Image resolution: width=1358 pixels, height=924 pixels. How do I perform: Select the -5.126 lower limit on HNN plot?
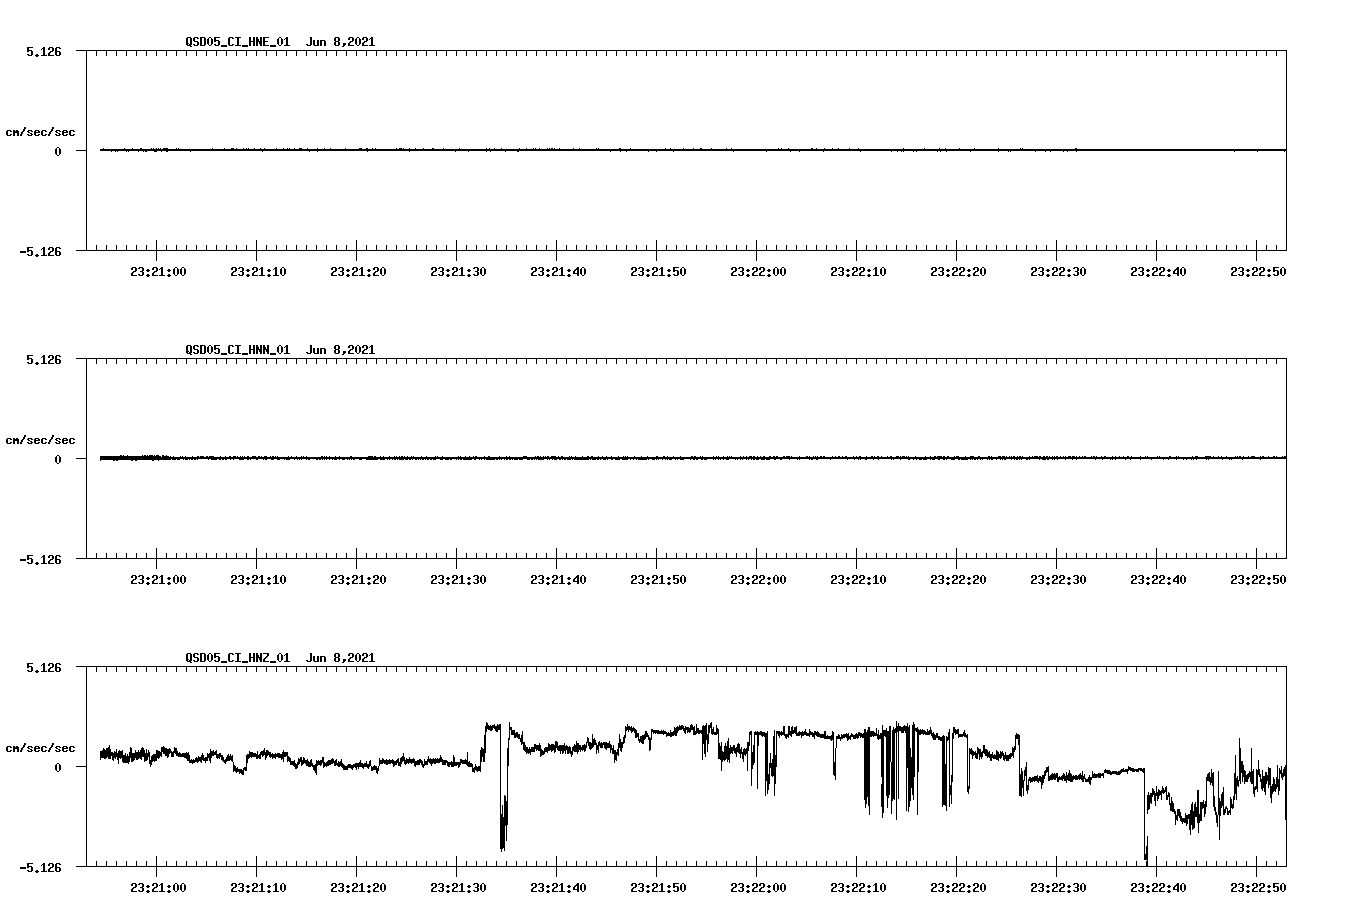[x=40, y=559]
